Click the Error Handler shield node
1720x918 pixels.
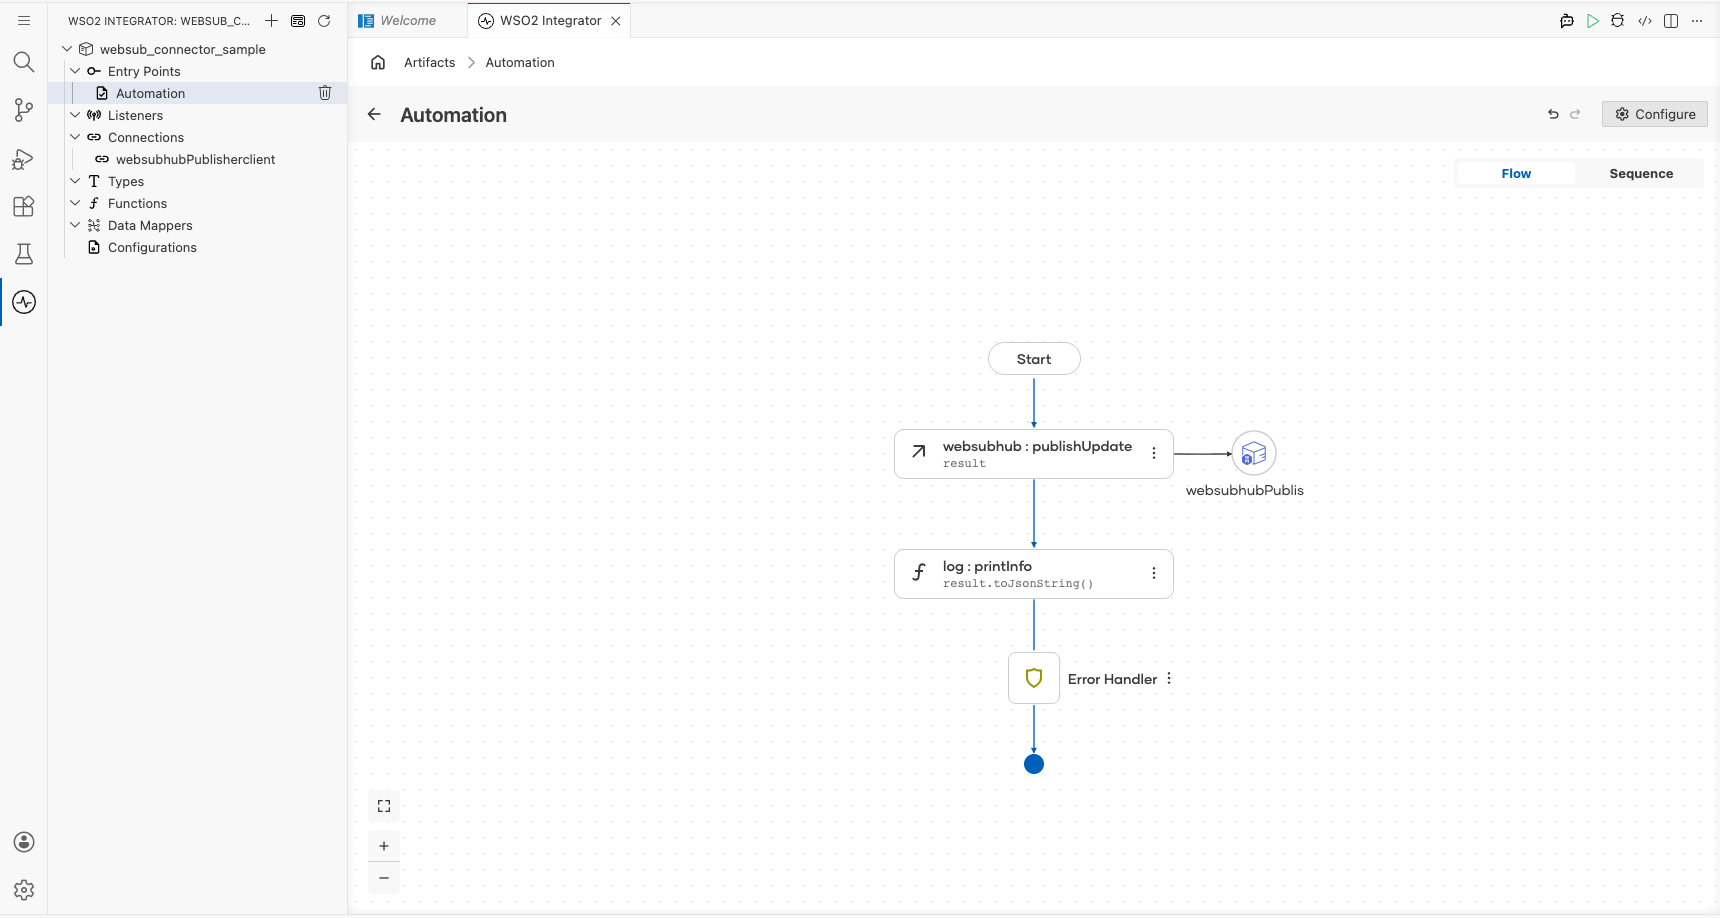[x=1034, y=678]
